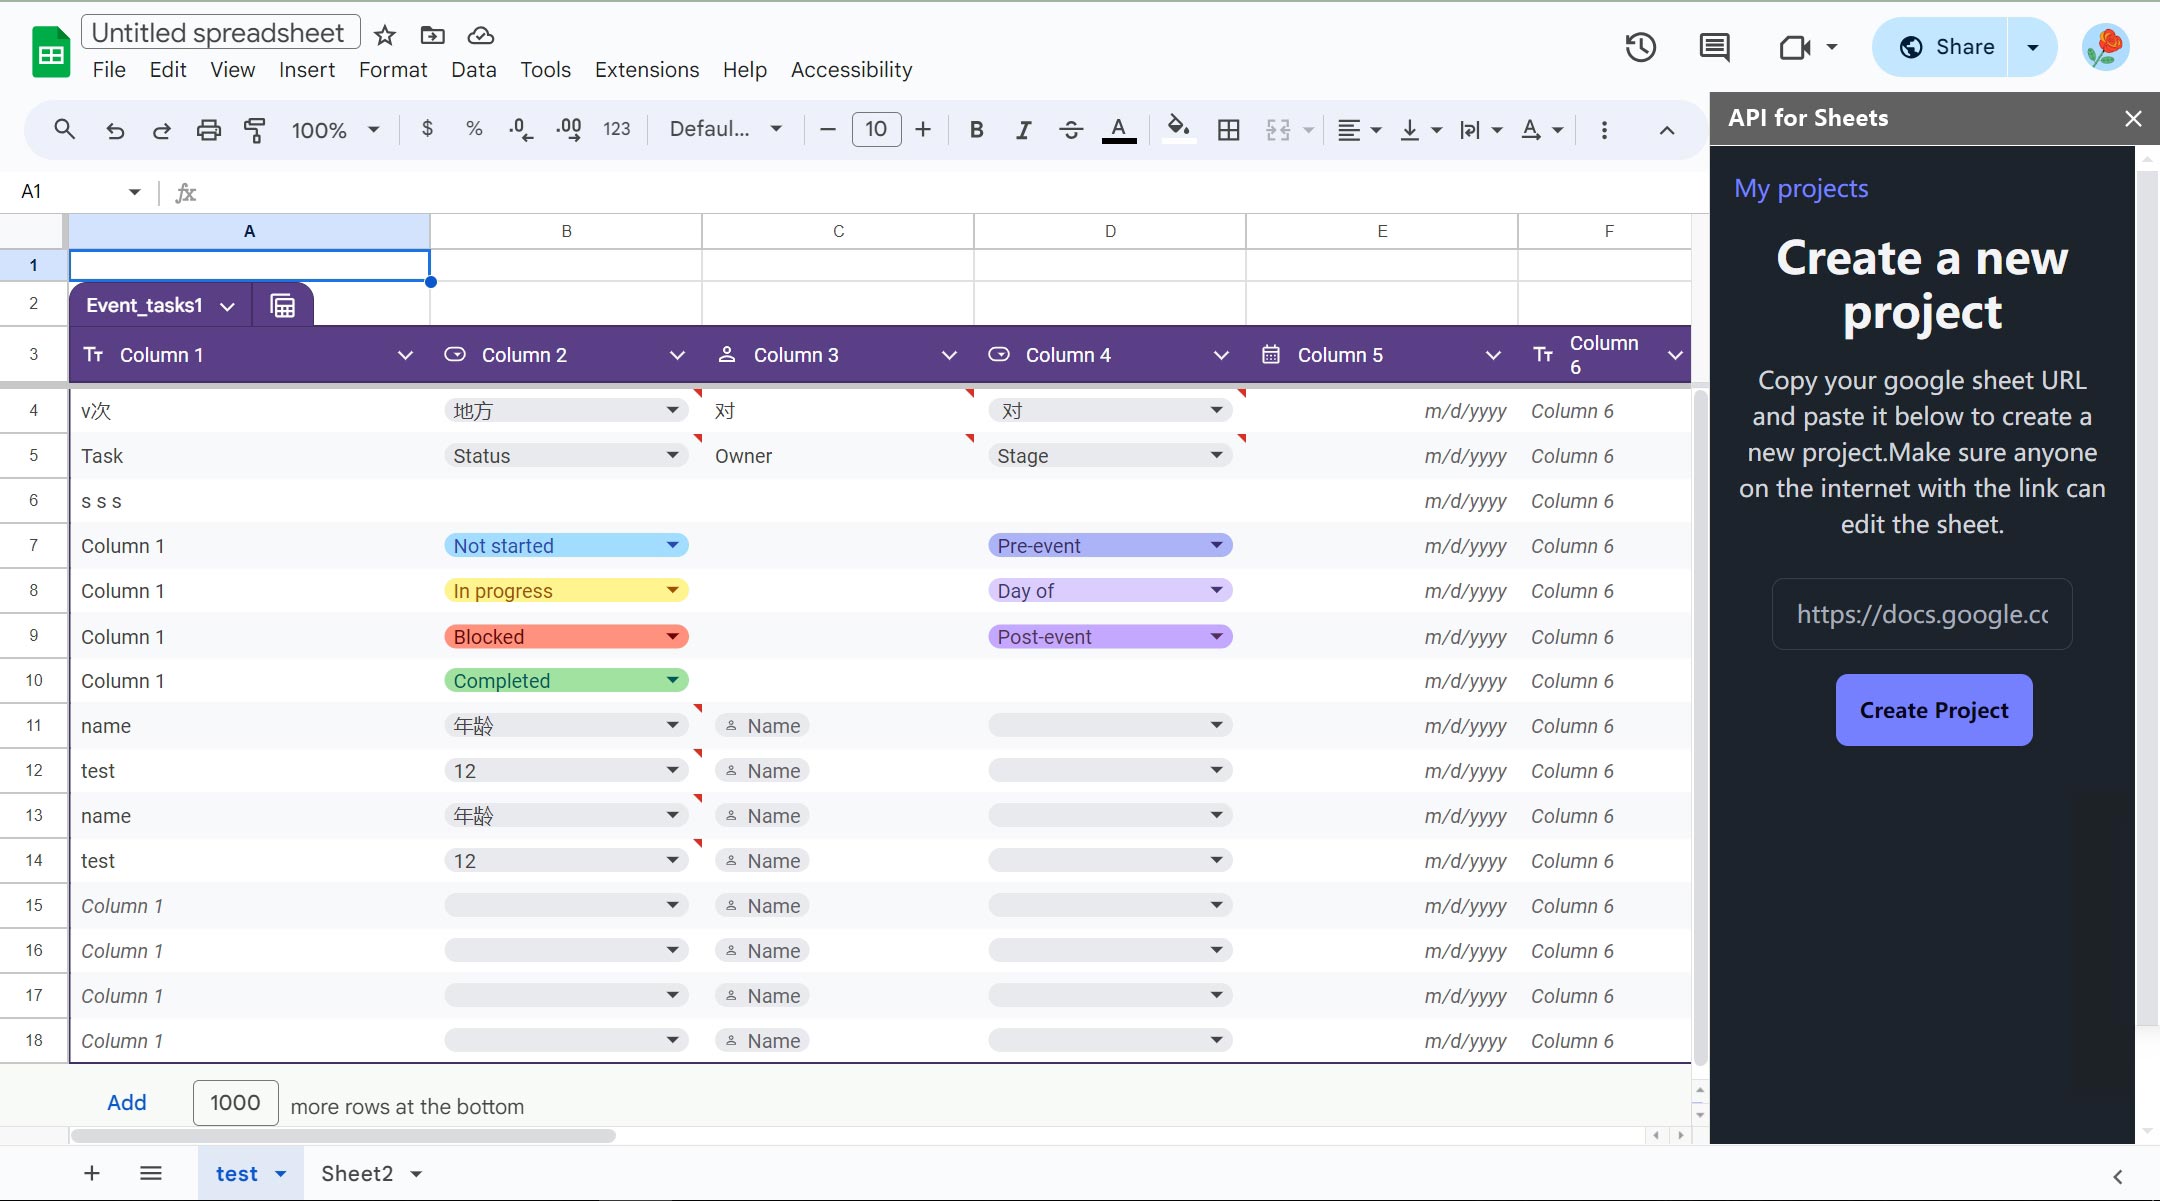This screenshot has height=1201, width=2160.
Task: Click the google sheet URL input field
Action: tap(1921, 613)
